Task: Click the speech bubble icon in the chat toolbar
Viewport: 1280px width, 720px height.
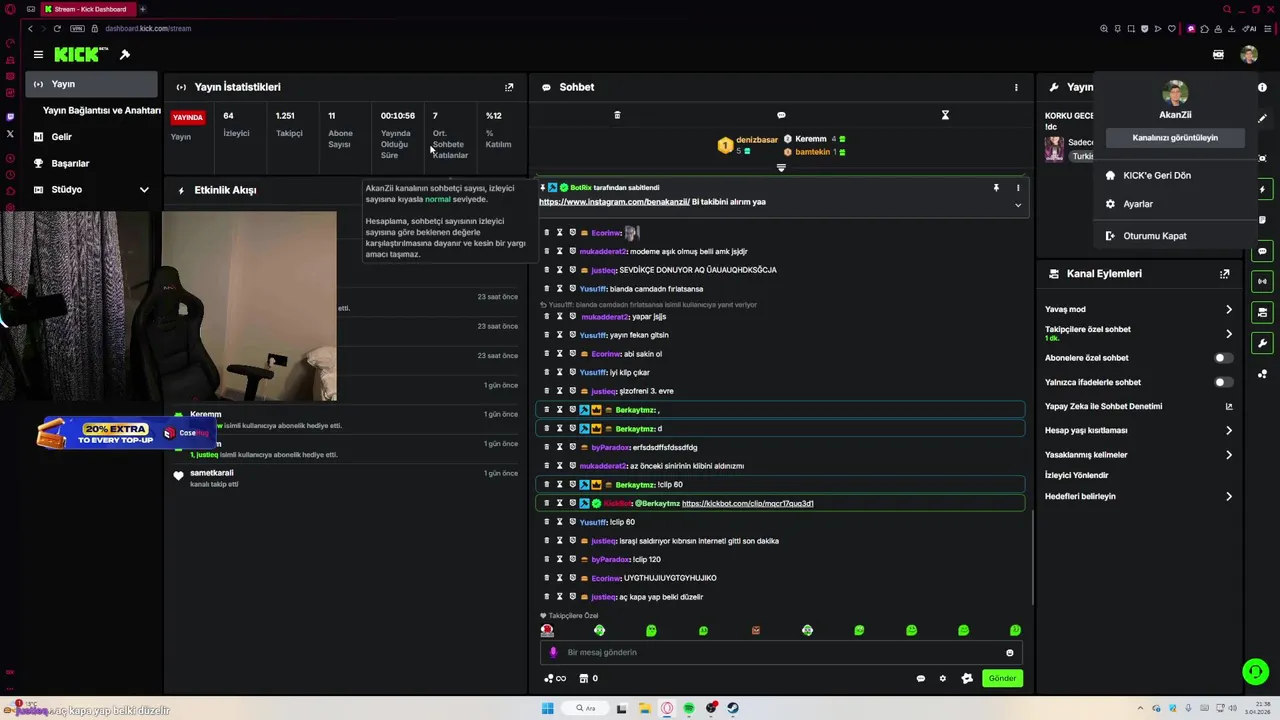Action: pos(781,115)
